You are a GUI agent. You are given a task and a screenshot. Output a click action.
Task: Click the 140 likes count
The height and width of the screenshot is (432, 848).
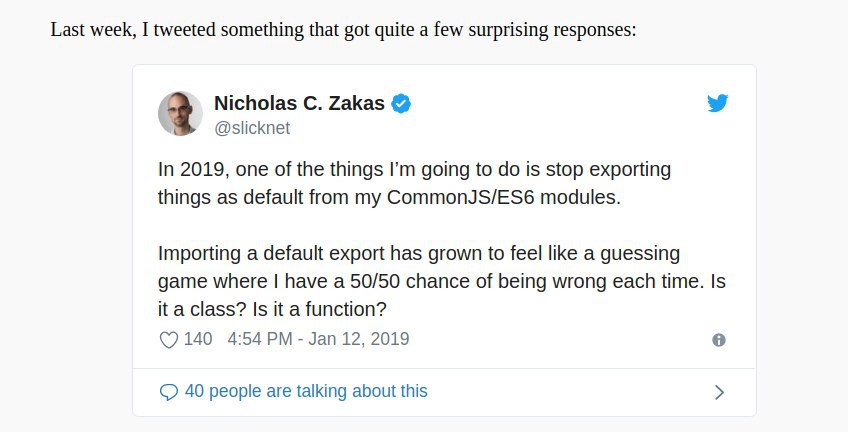198,339
